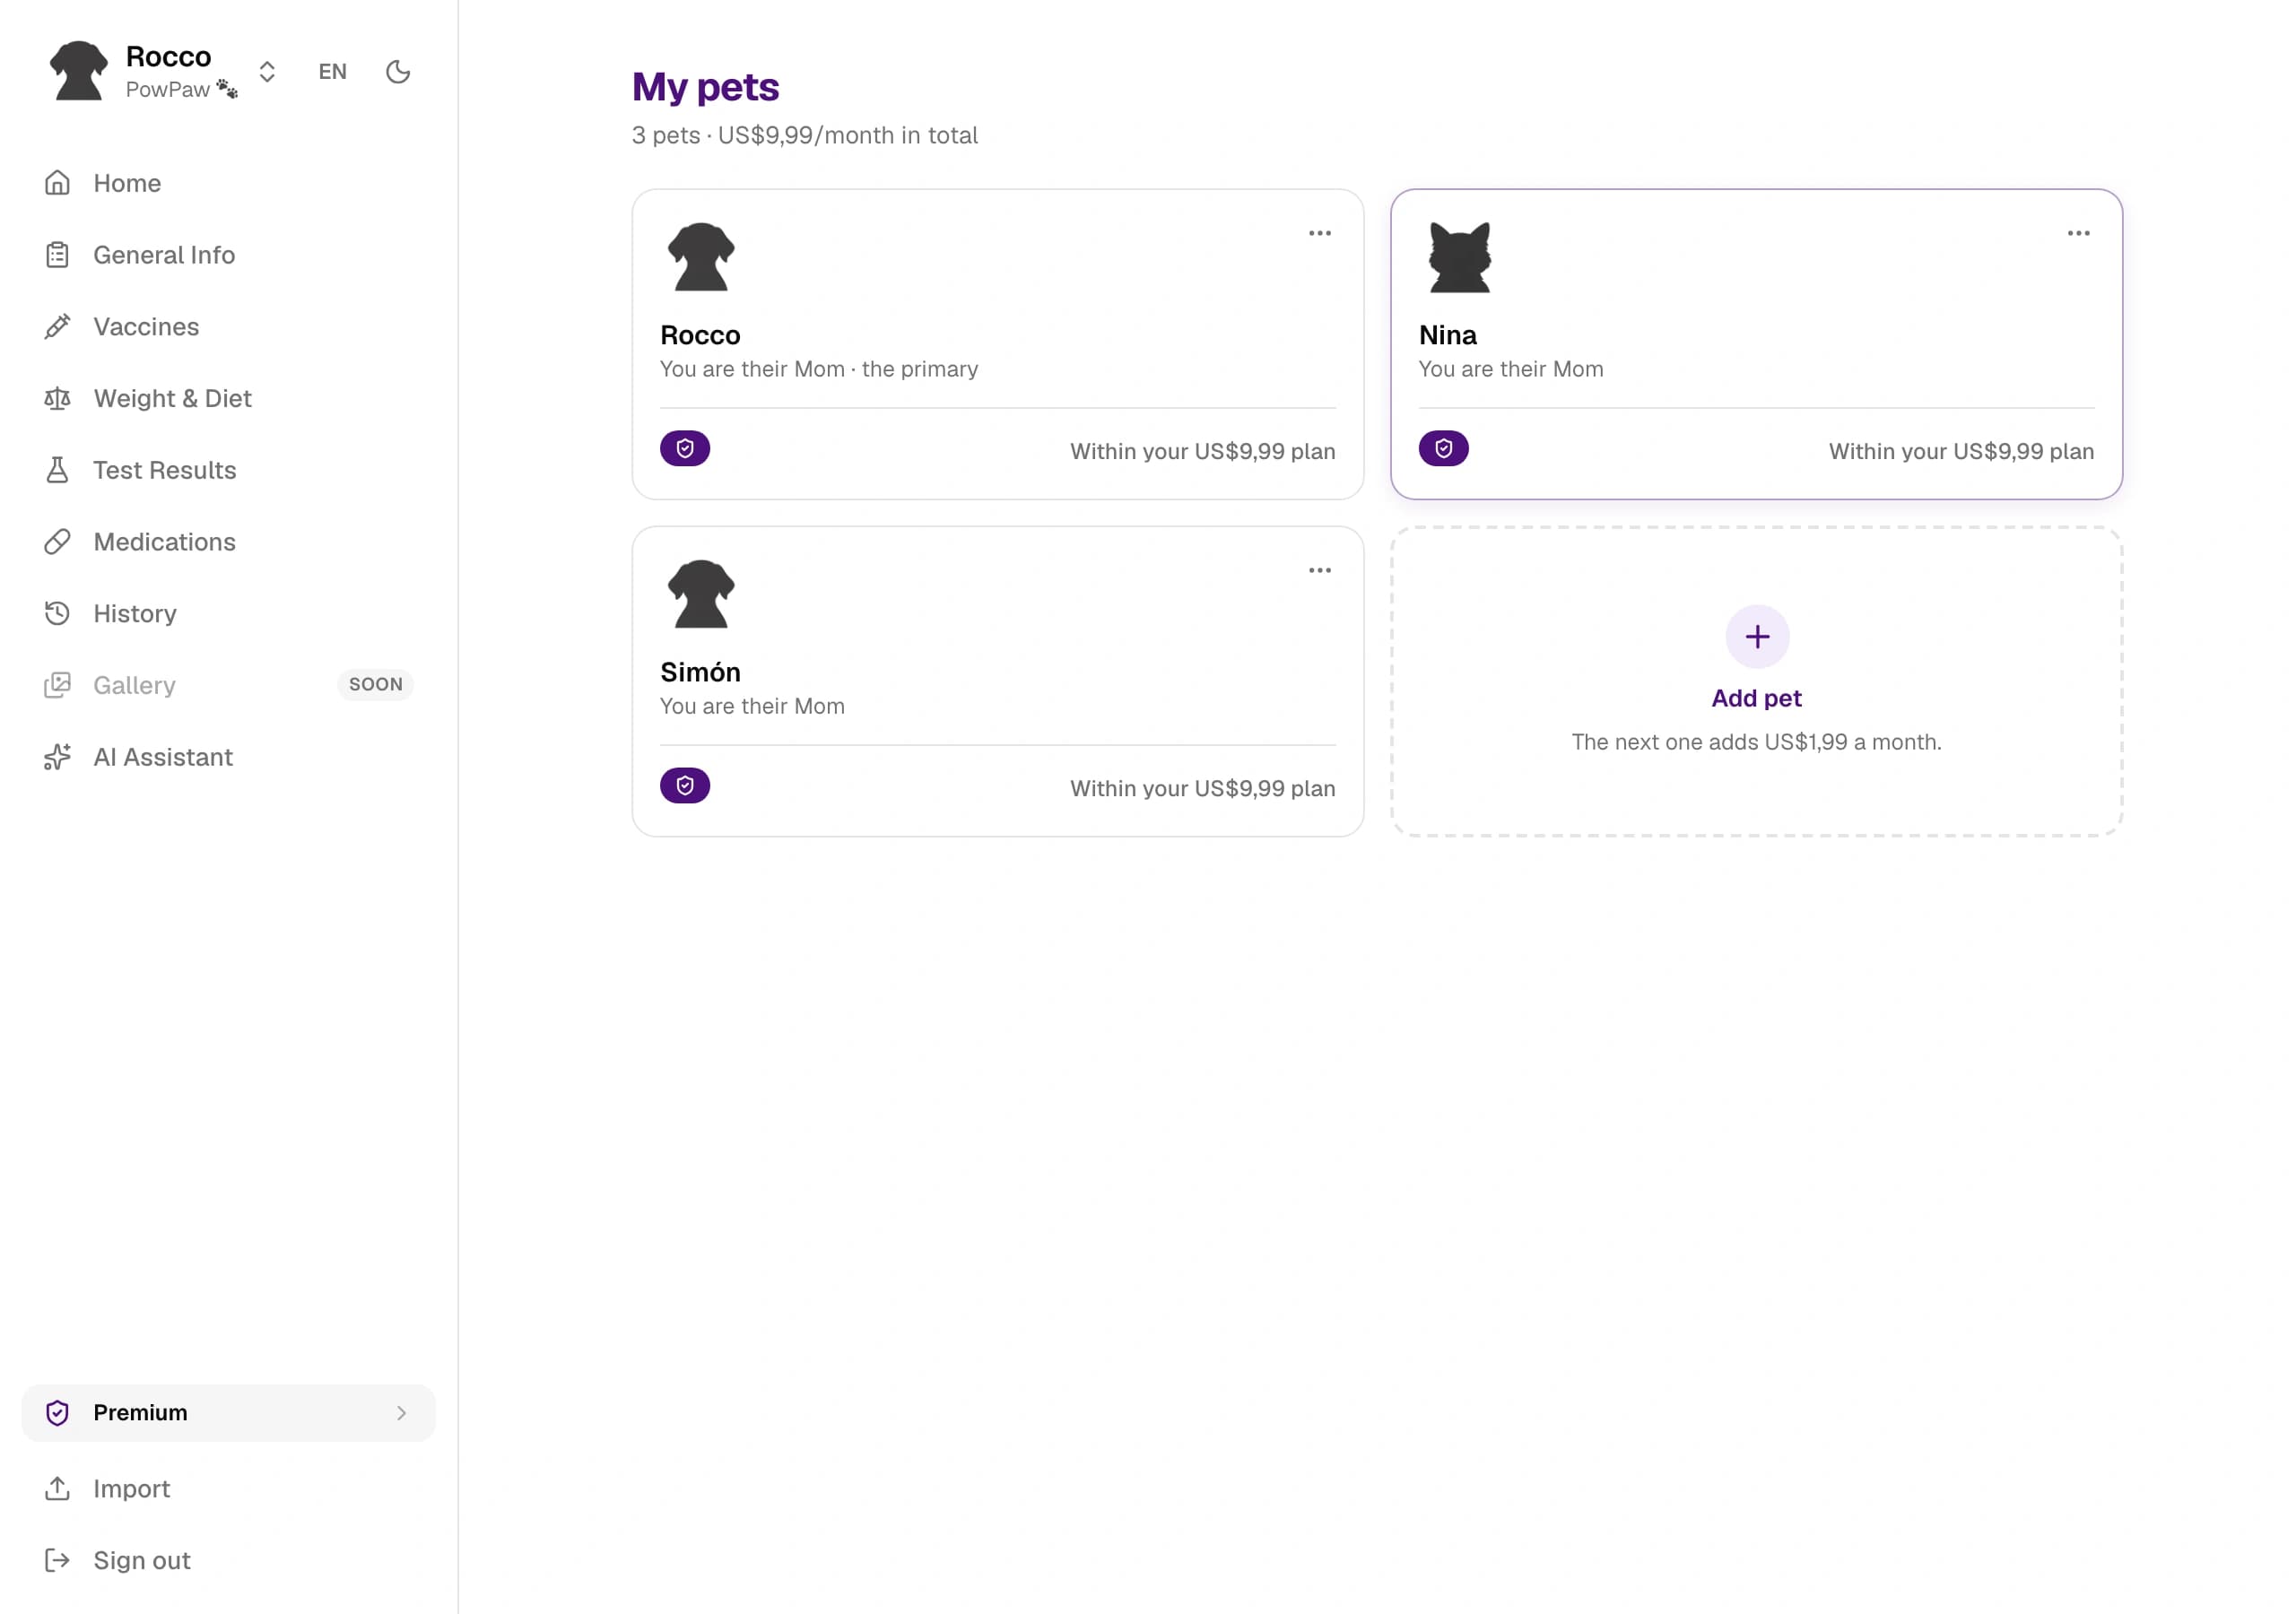Open more options on Rocco's card
Viewport: 2296px width, 1614px height.
[1320, 233]
